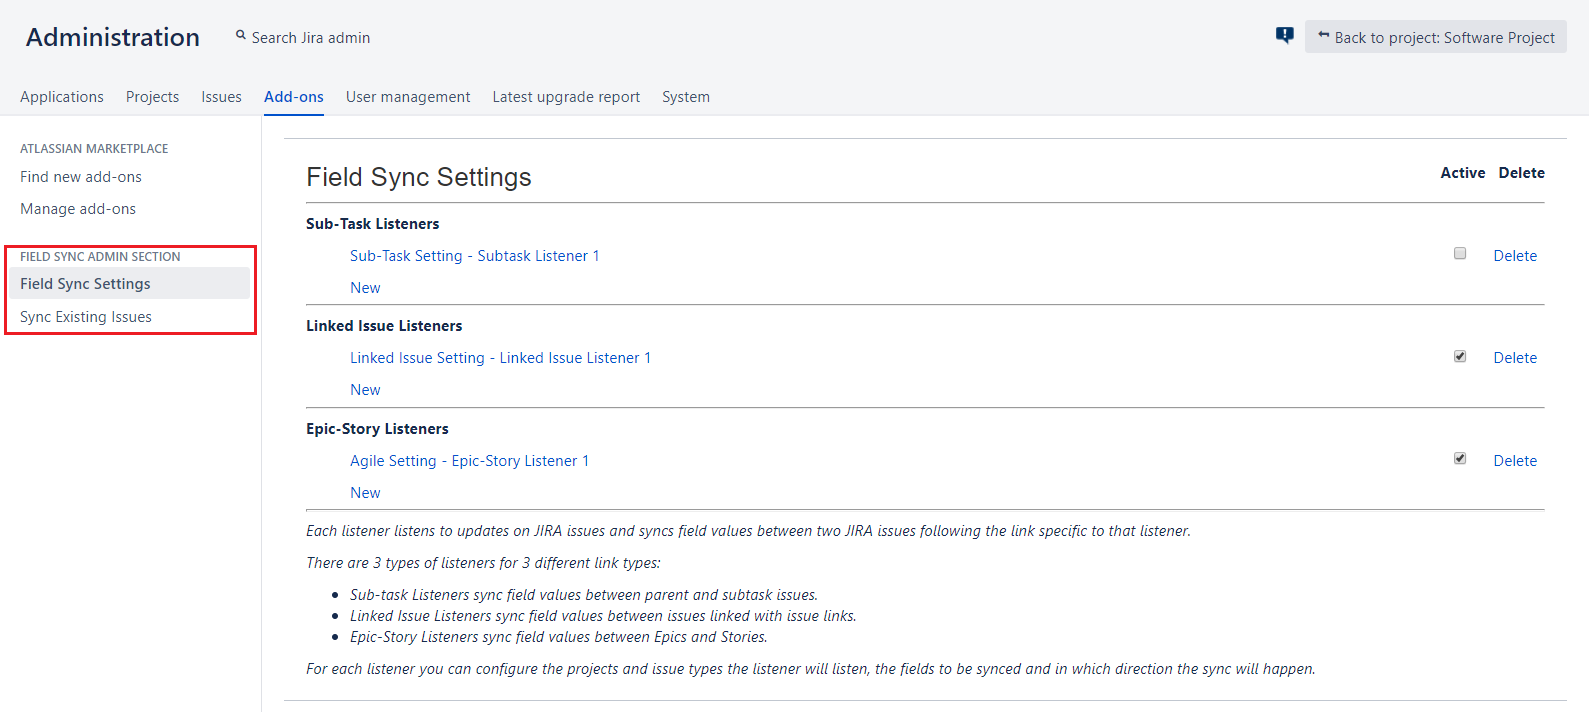
Task: Focus the Search Jira admin field
Action: (x=311, y=38)
